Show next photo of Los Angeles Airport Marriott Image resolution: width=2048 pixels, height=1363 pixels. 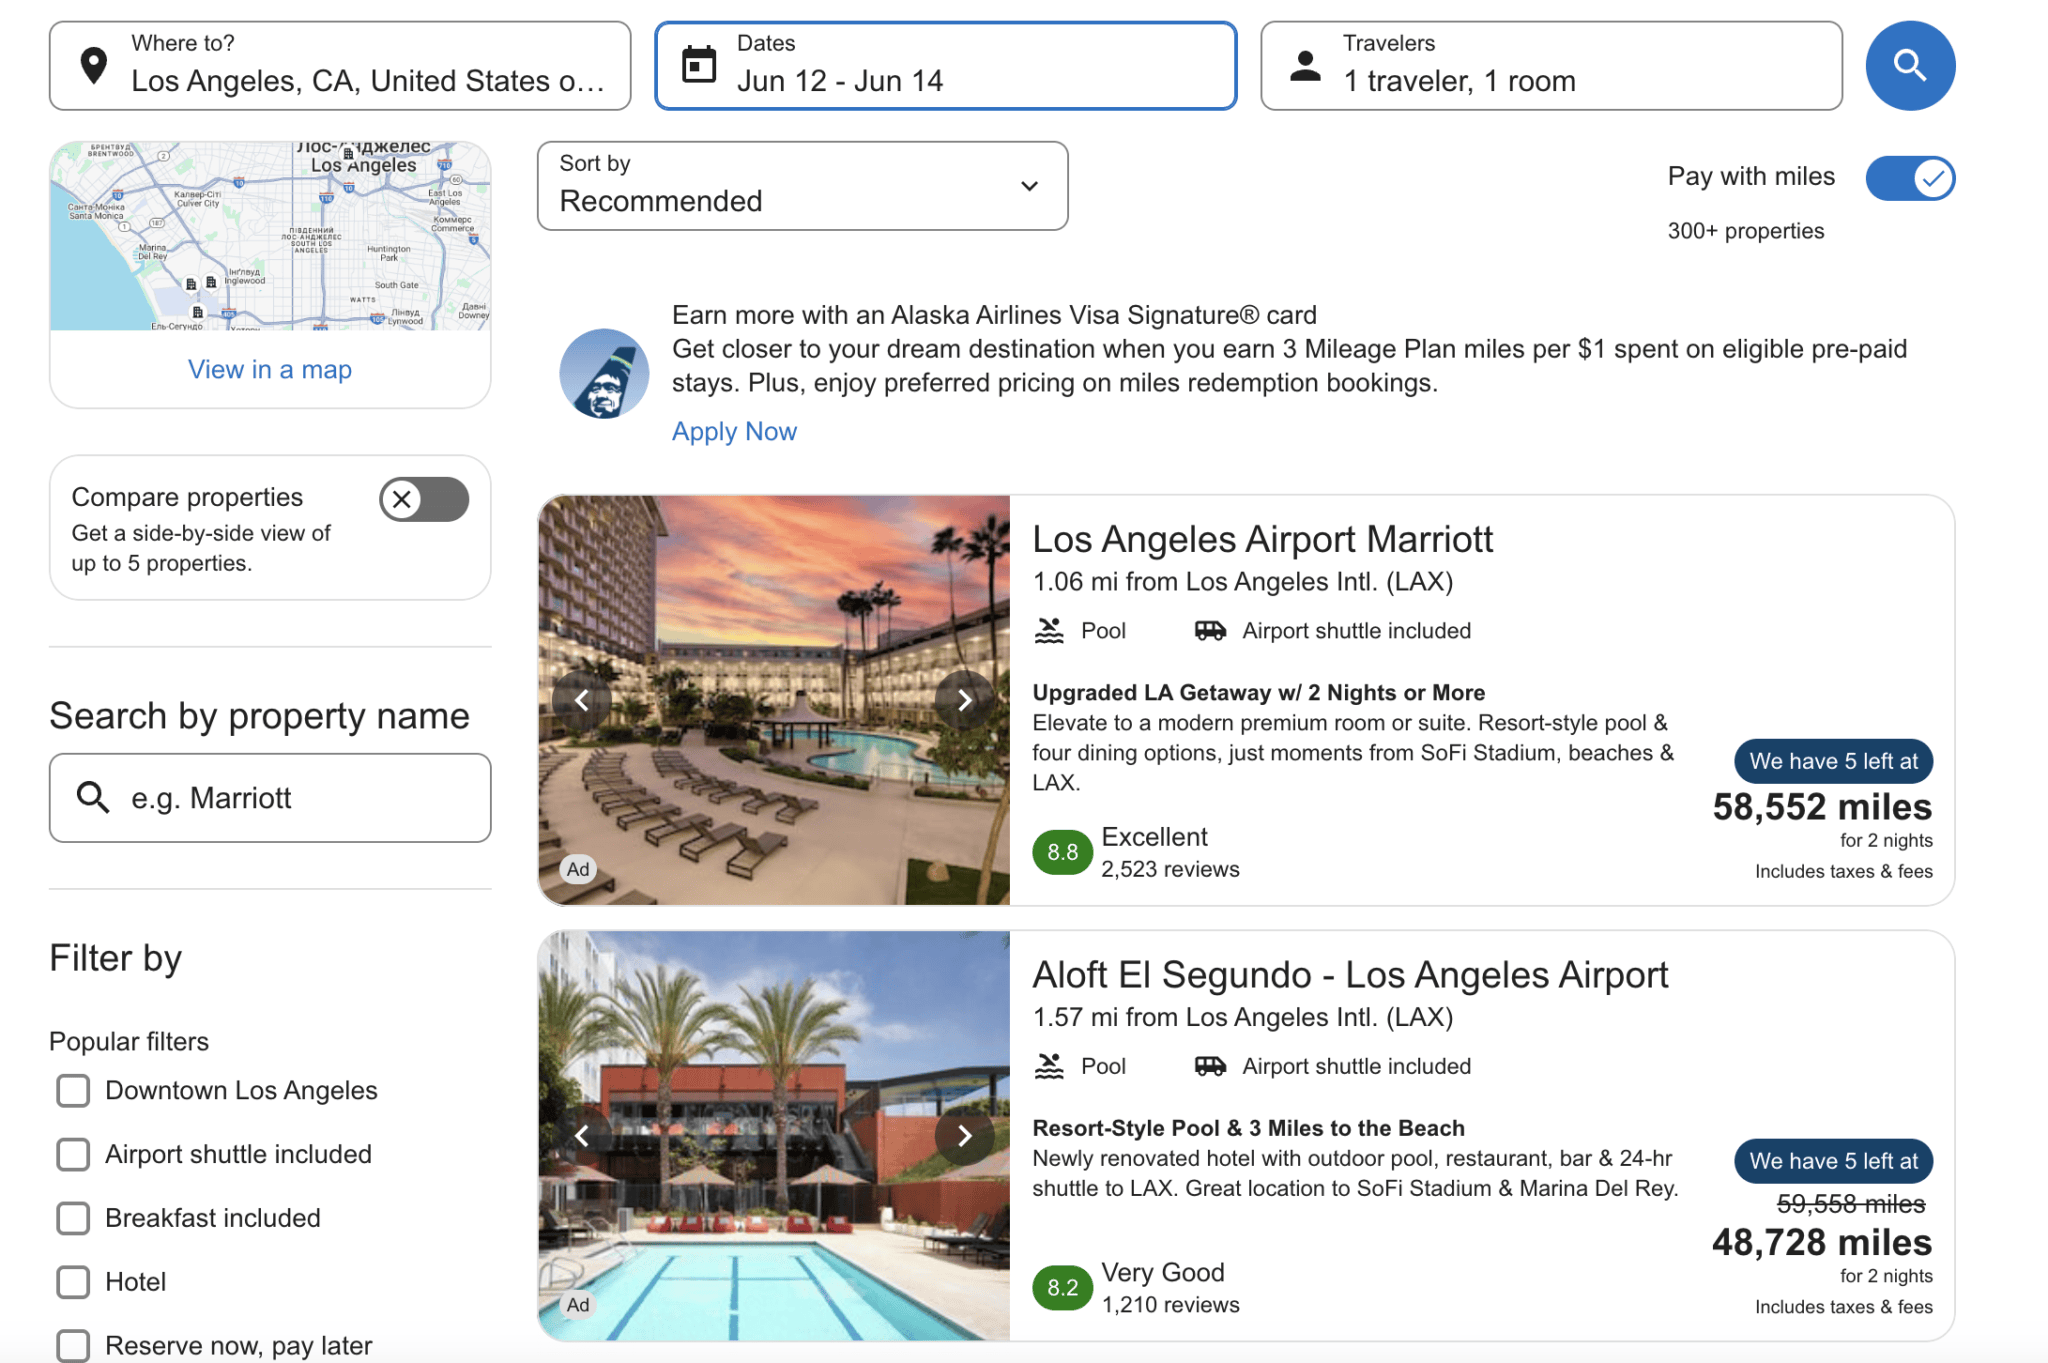coord(964,700)
